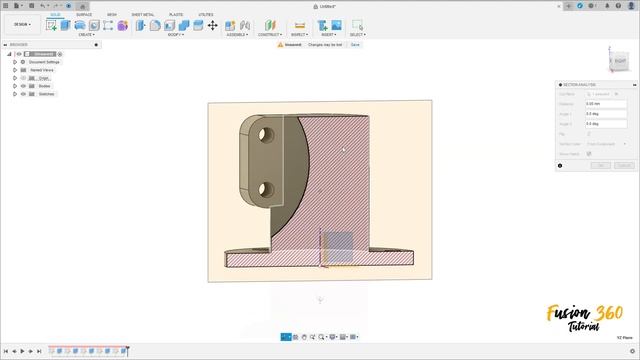The image size is (640, 360).
Task: Switch to the Plastic tab
Action: point(176,15)
